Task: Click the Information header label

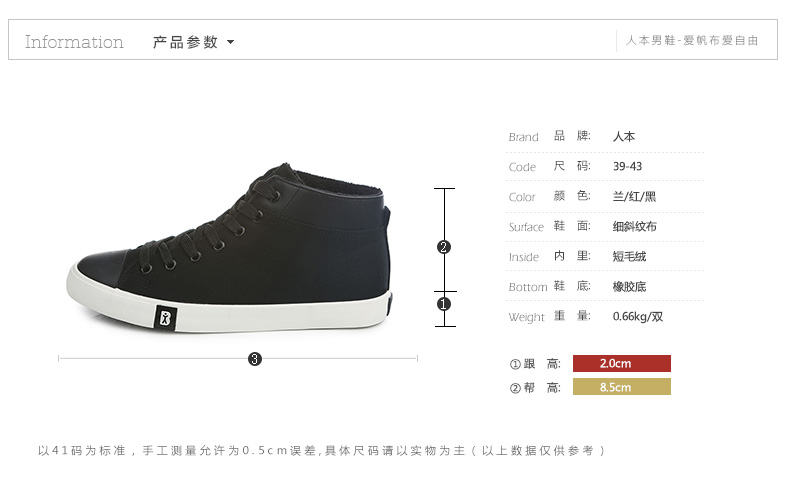Action: coord(74,42)
